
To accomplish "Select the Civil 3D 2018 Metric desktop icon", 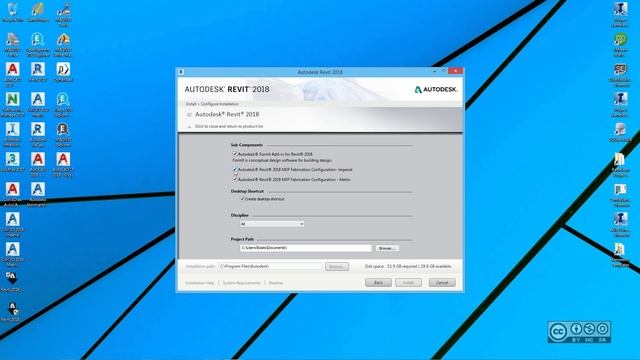I will coord(13,254).
